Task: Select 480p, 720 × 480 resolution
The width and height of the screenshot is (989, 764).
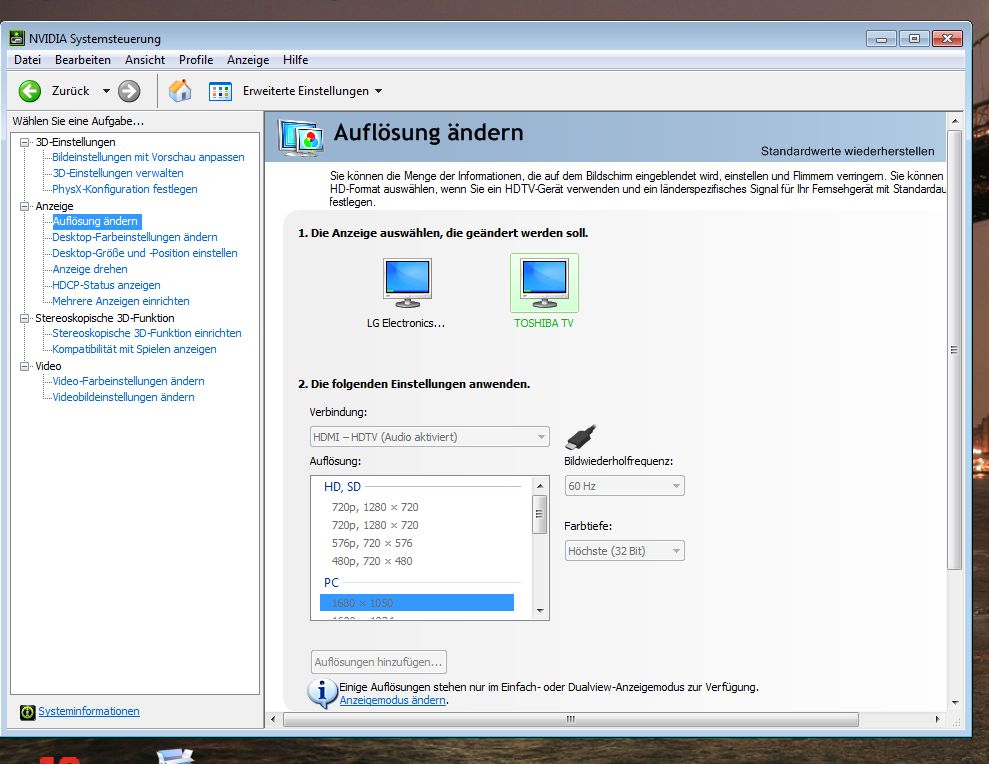Action: 372,561
